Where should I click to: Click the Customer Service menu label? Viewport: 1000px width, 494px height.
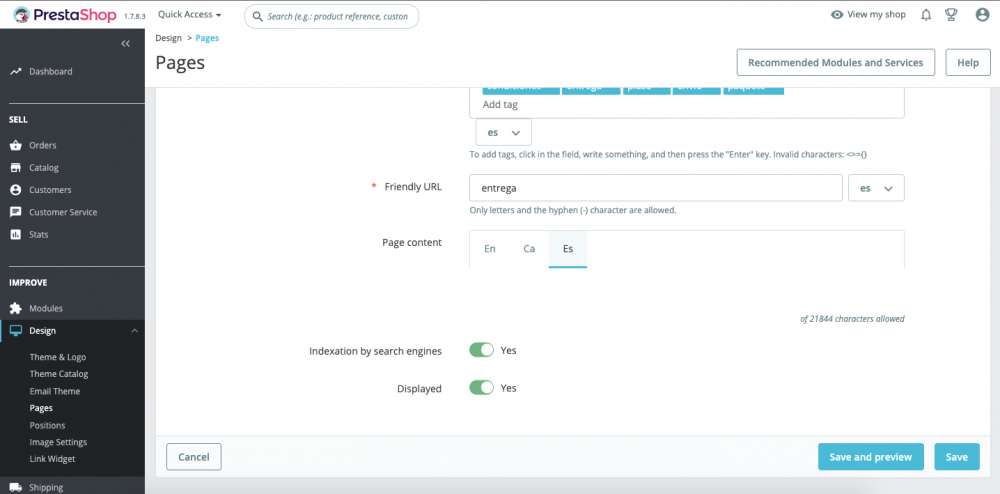point(63,212)
